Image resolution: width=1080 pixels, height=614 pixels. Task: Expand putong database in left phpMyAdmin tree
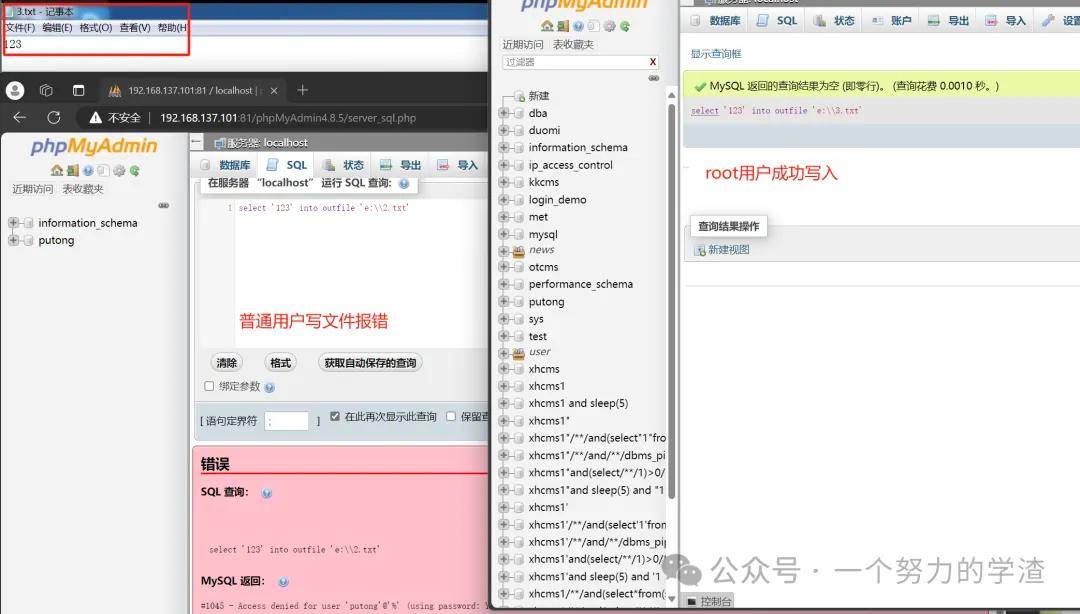click(x=13, y=240)
